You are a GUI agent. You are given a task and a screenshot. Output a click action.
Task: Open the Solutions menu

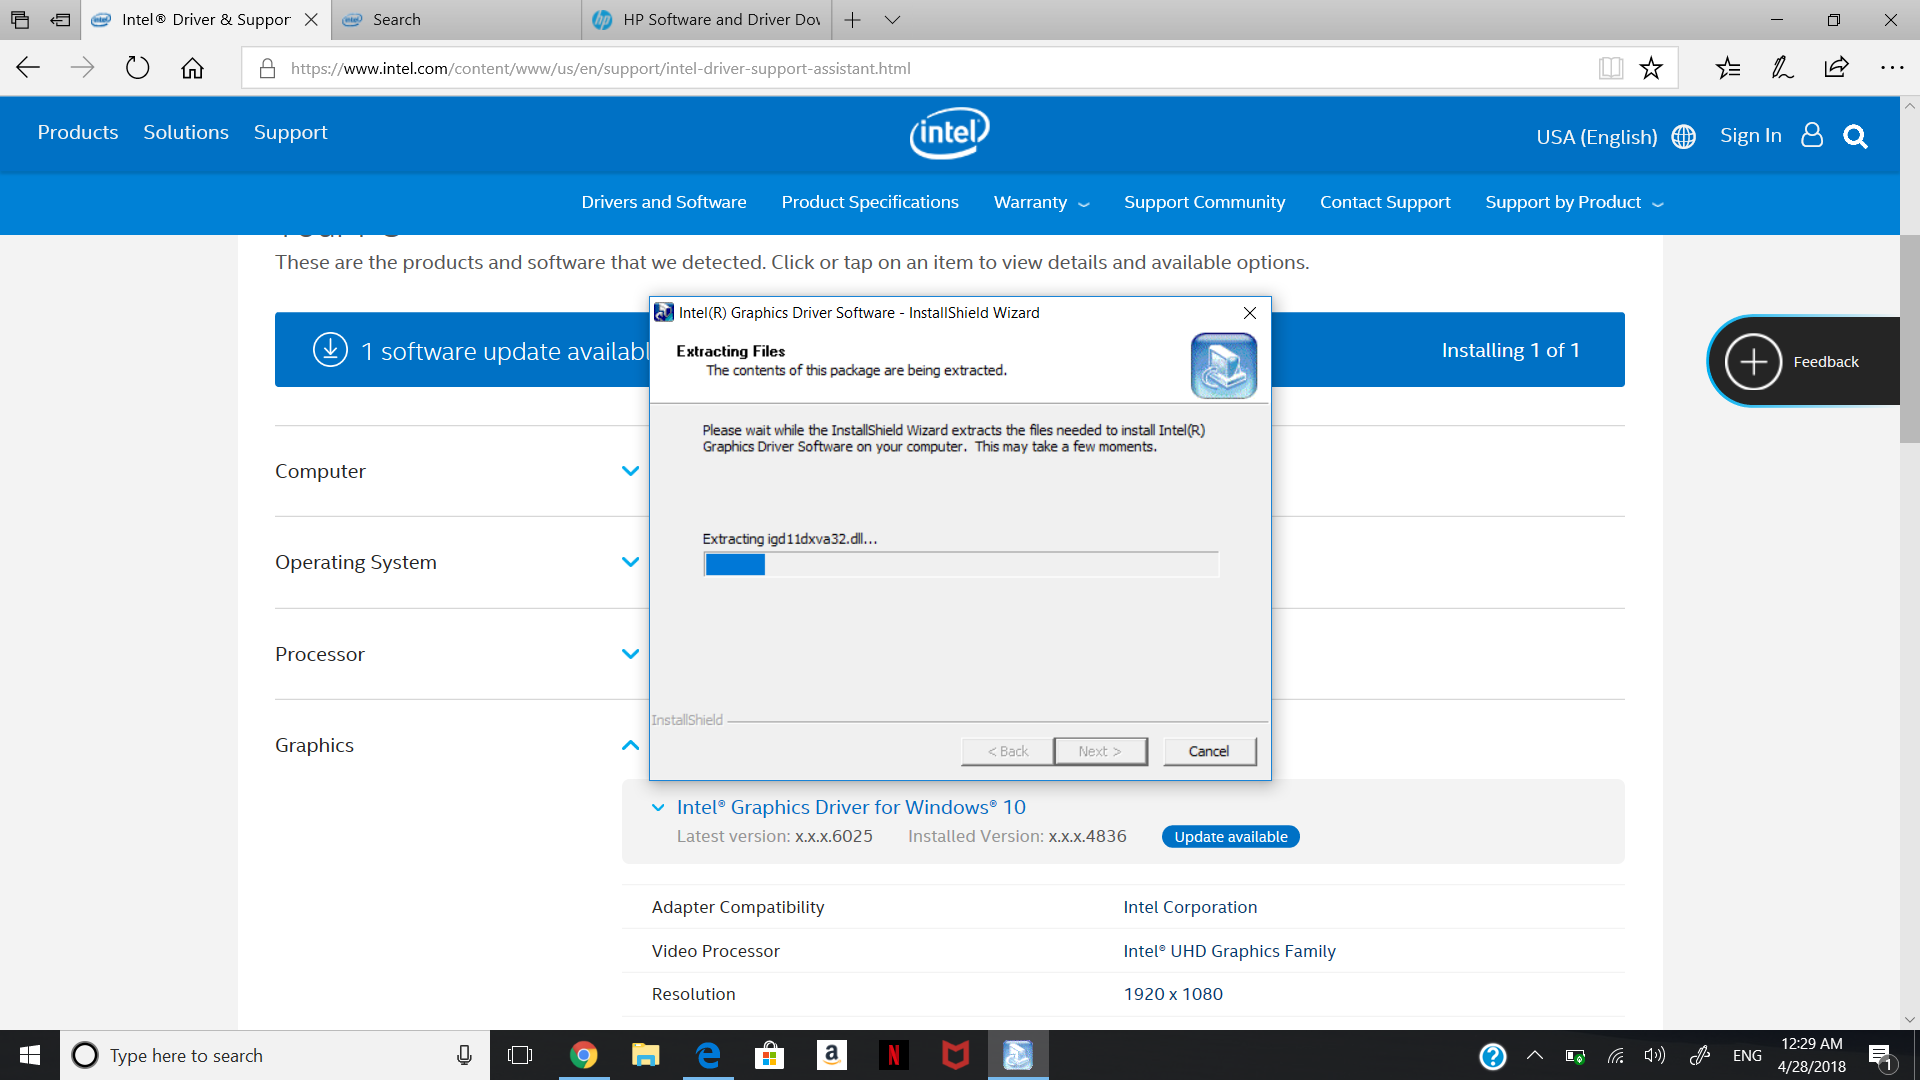(186, 132)
